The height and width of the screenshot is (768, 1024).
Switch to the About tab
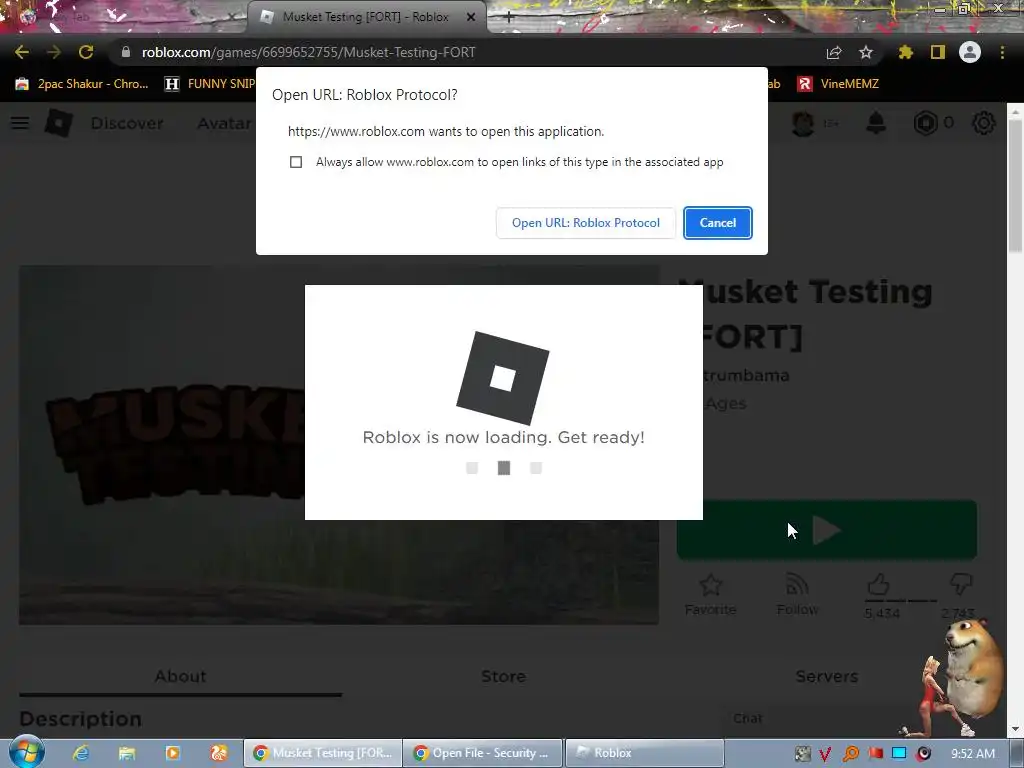(180, 677)
